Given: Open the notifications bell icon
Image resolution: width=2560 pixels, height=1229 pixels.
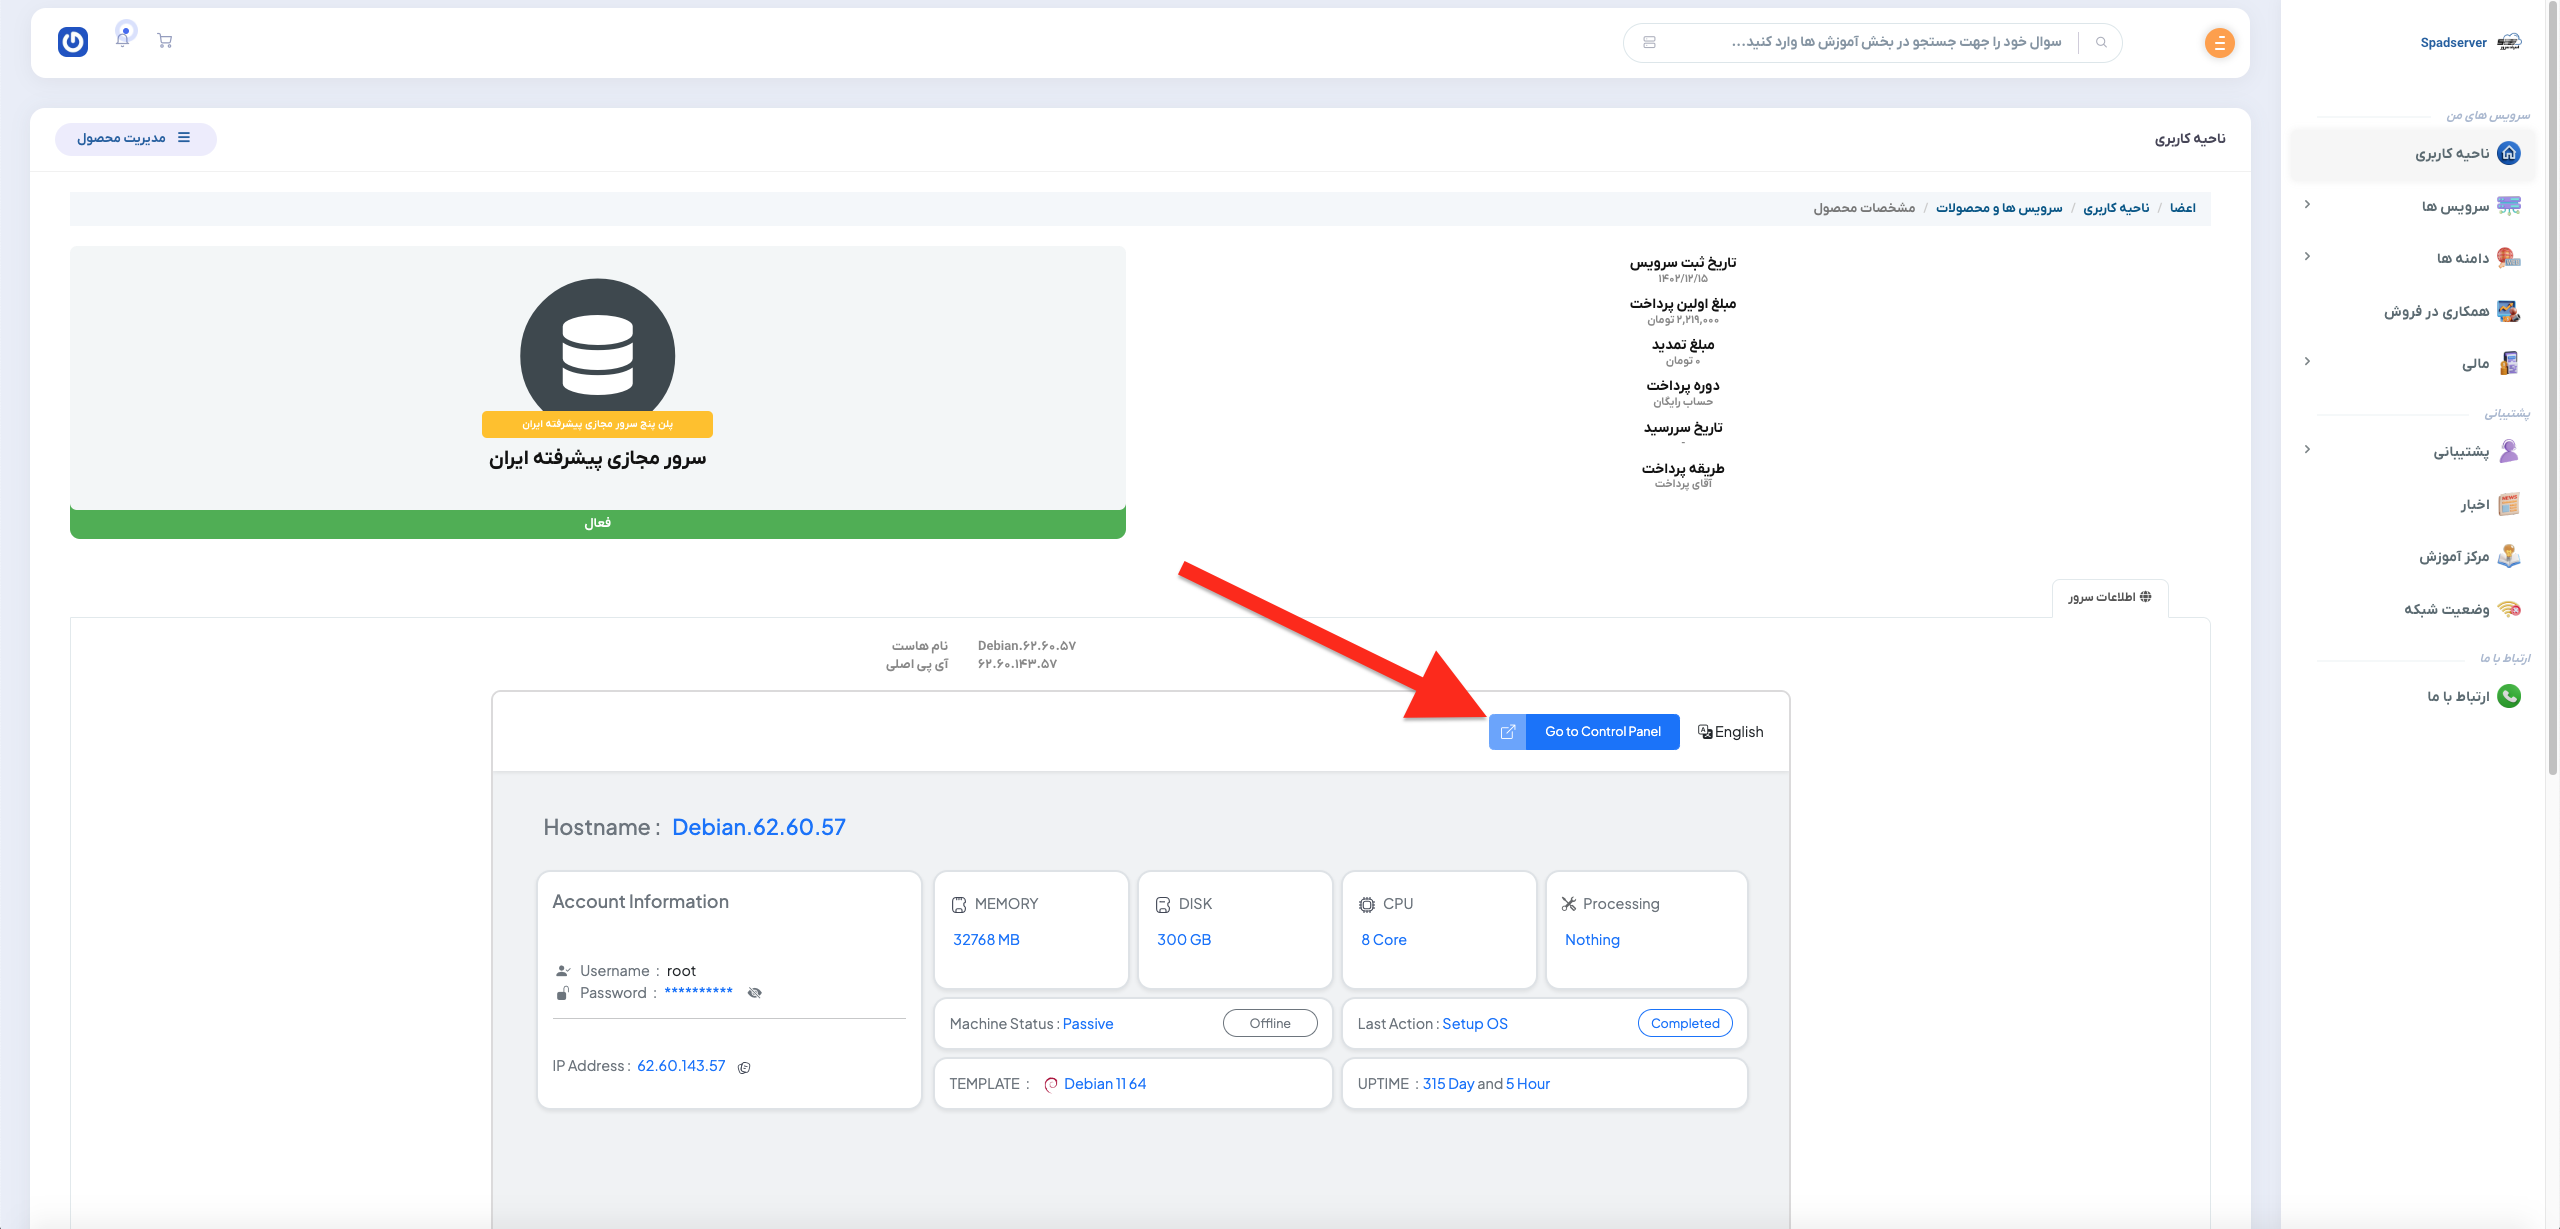Looking at the screenshot, I should point(123,38).
